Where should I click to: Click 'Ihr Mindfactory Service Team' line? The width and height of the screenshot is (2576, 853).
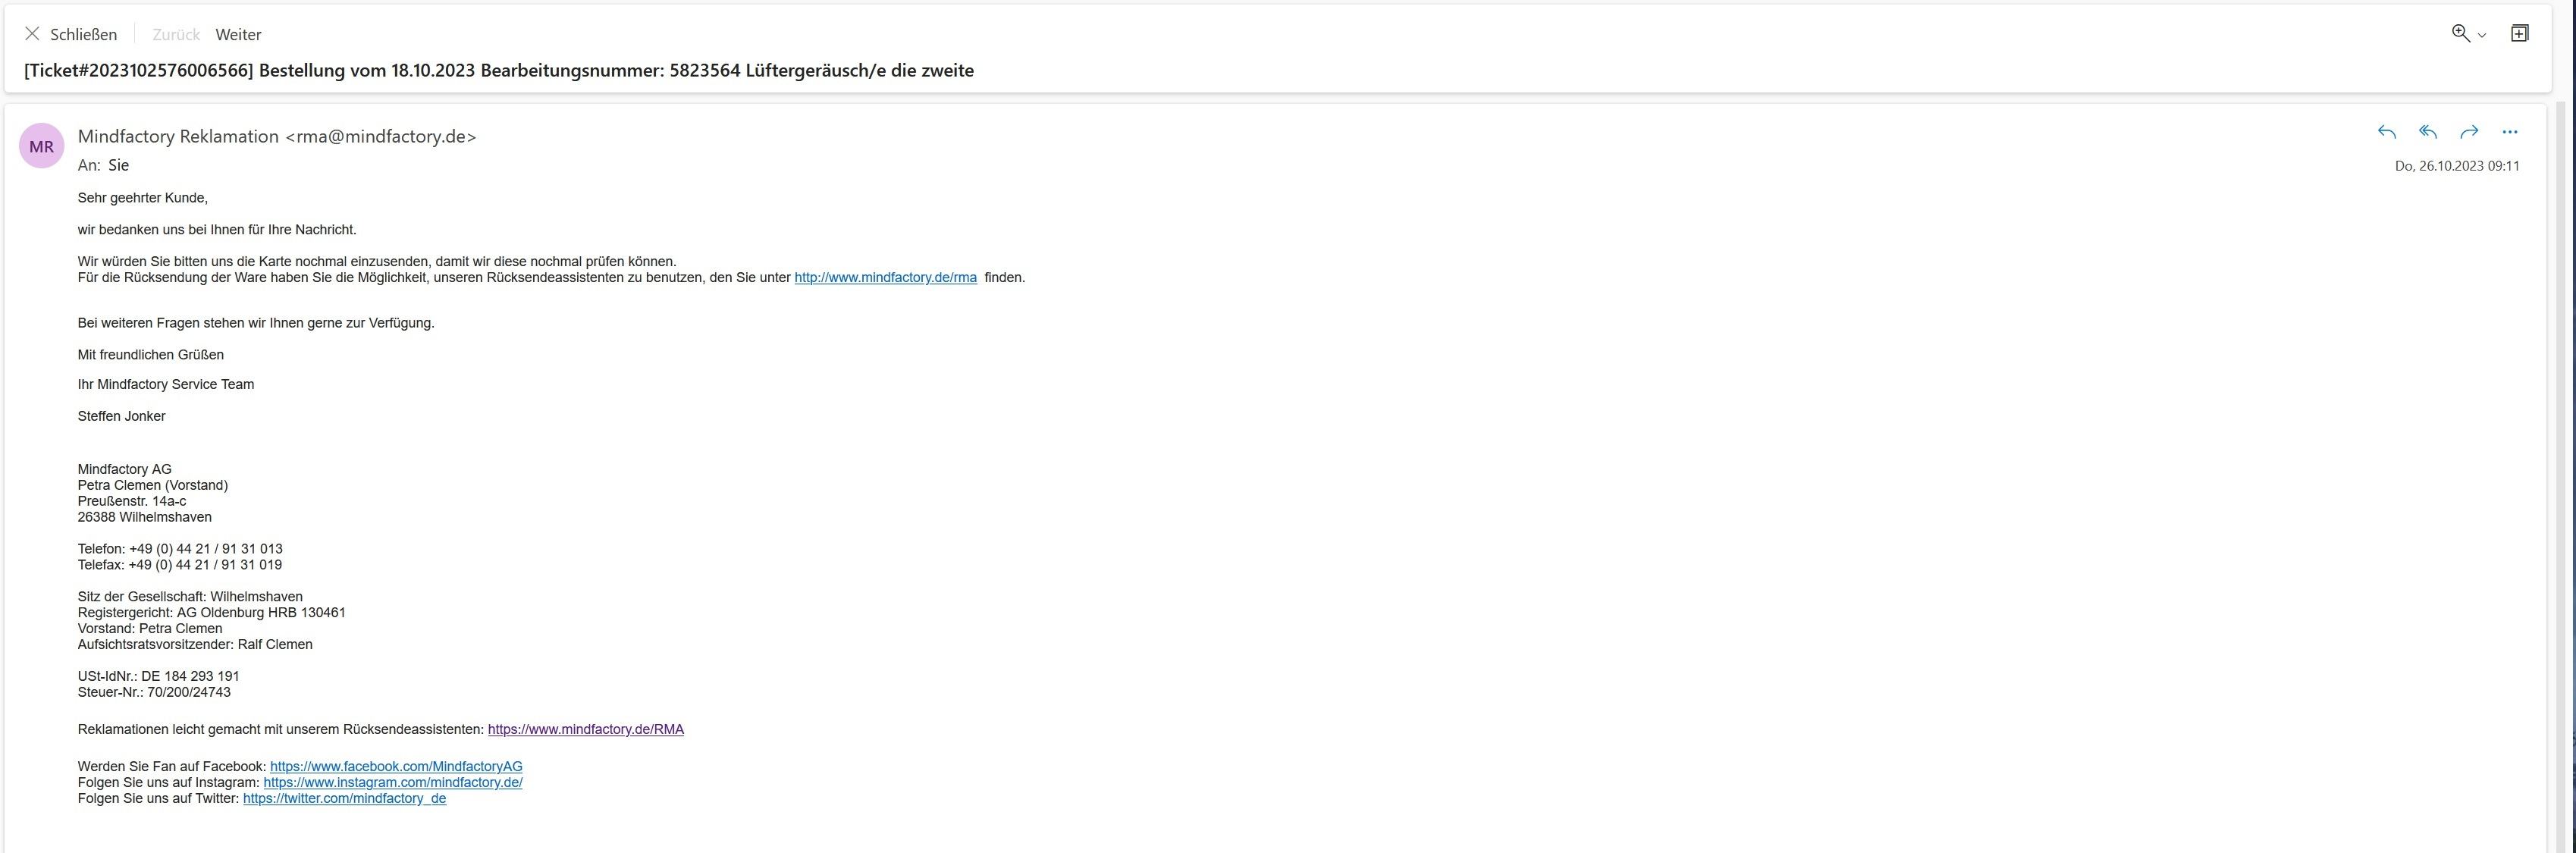(166, 384)
